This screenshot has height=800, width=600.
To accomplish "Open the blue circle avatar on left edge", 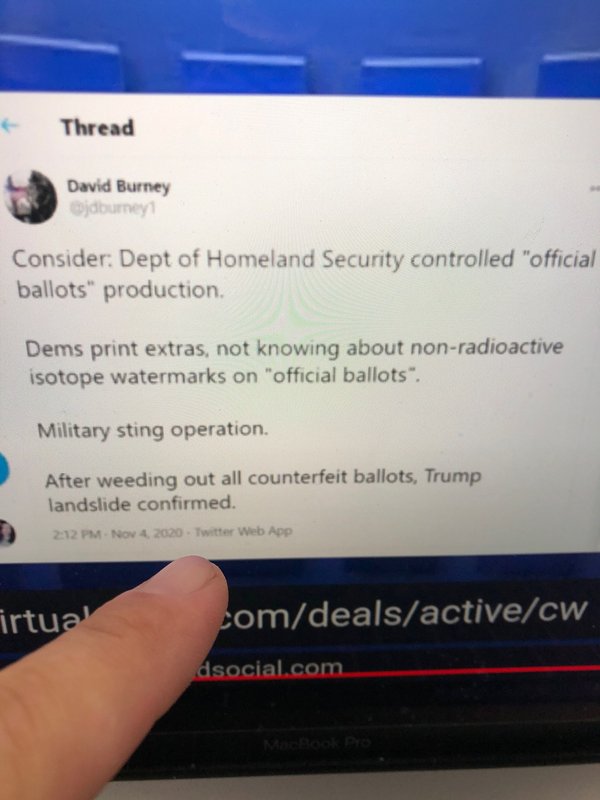I will (4, 468).
